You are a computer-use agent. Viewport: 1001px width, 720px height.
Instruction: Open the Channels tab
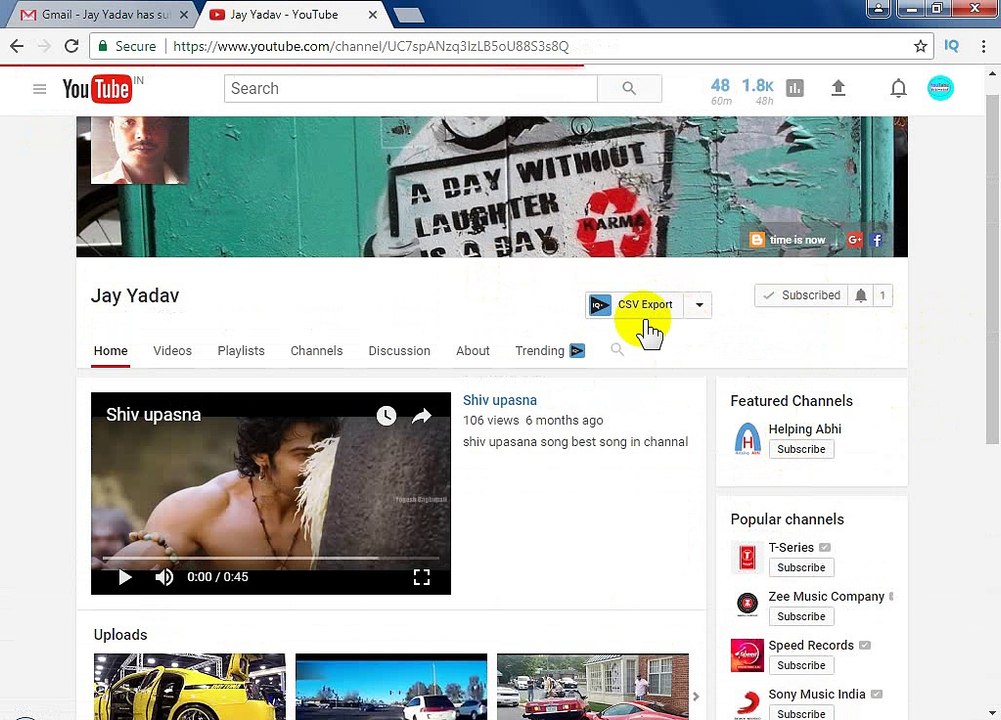(x=317, y=351)
